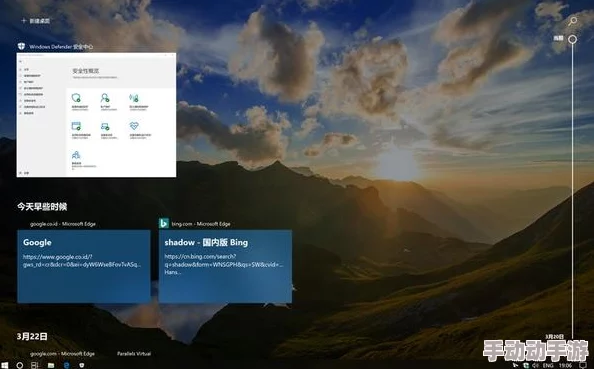Click the www.google.co.id URL text
Image resolution: width=594 pixels, height=369 pixels.
tap(81, 261)
